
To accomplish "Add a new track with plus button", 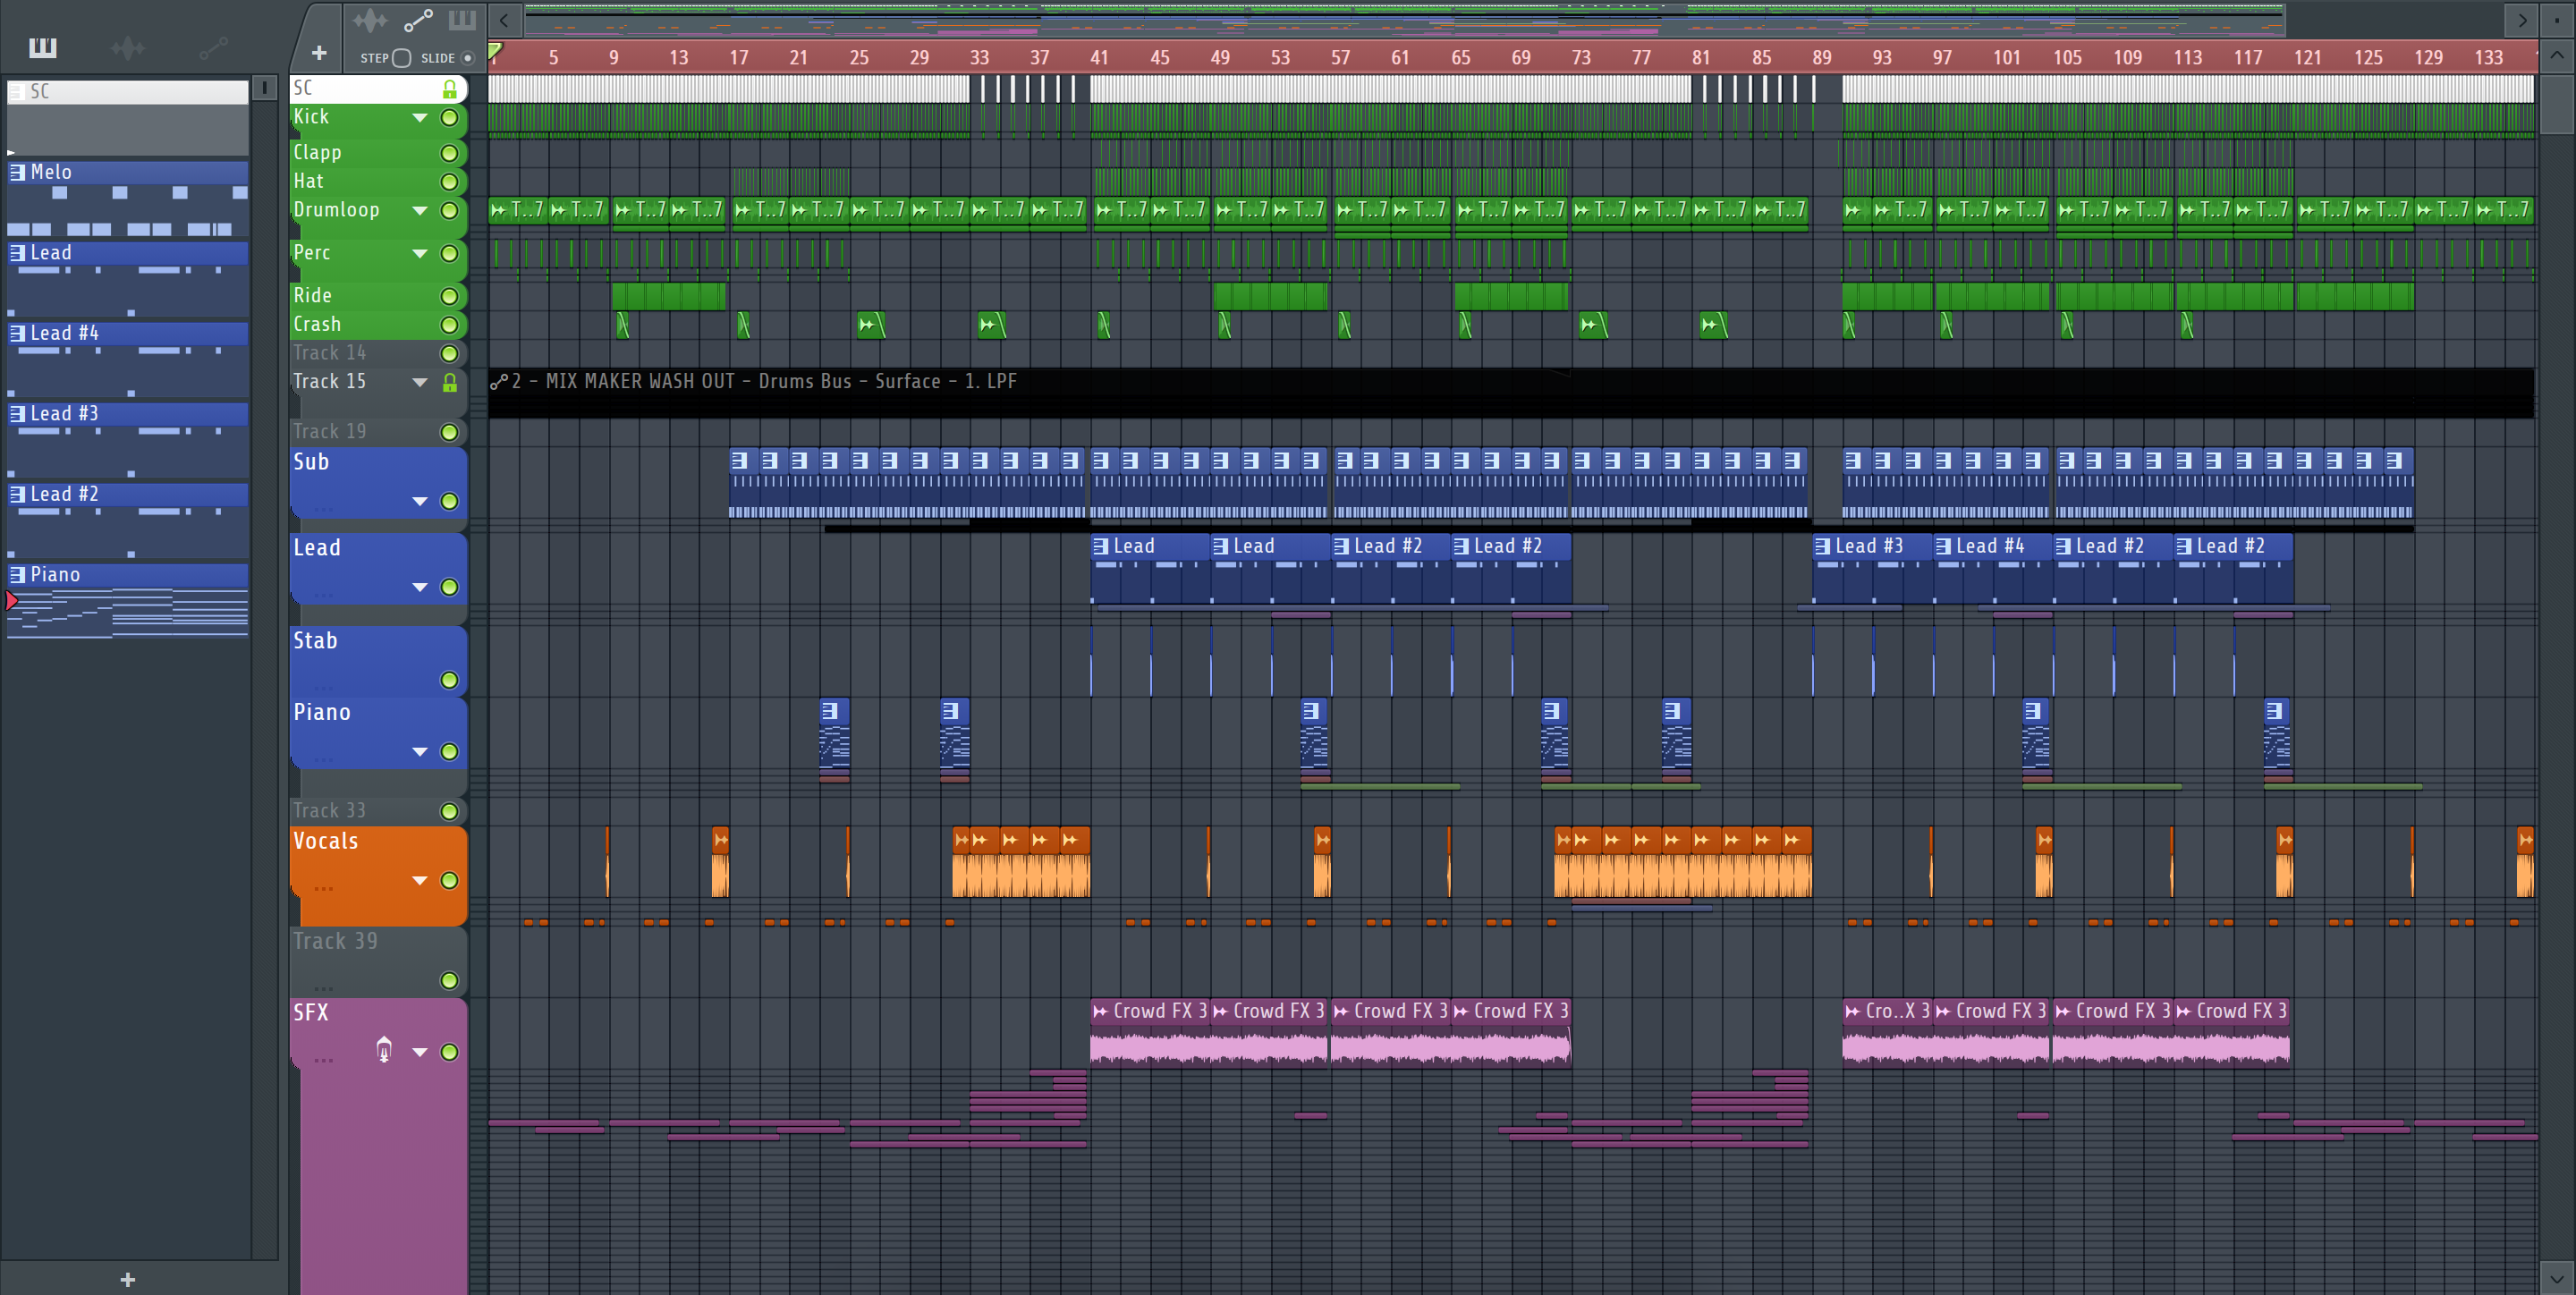I will (x=319, y=53).
